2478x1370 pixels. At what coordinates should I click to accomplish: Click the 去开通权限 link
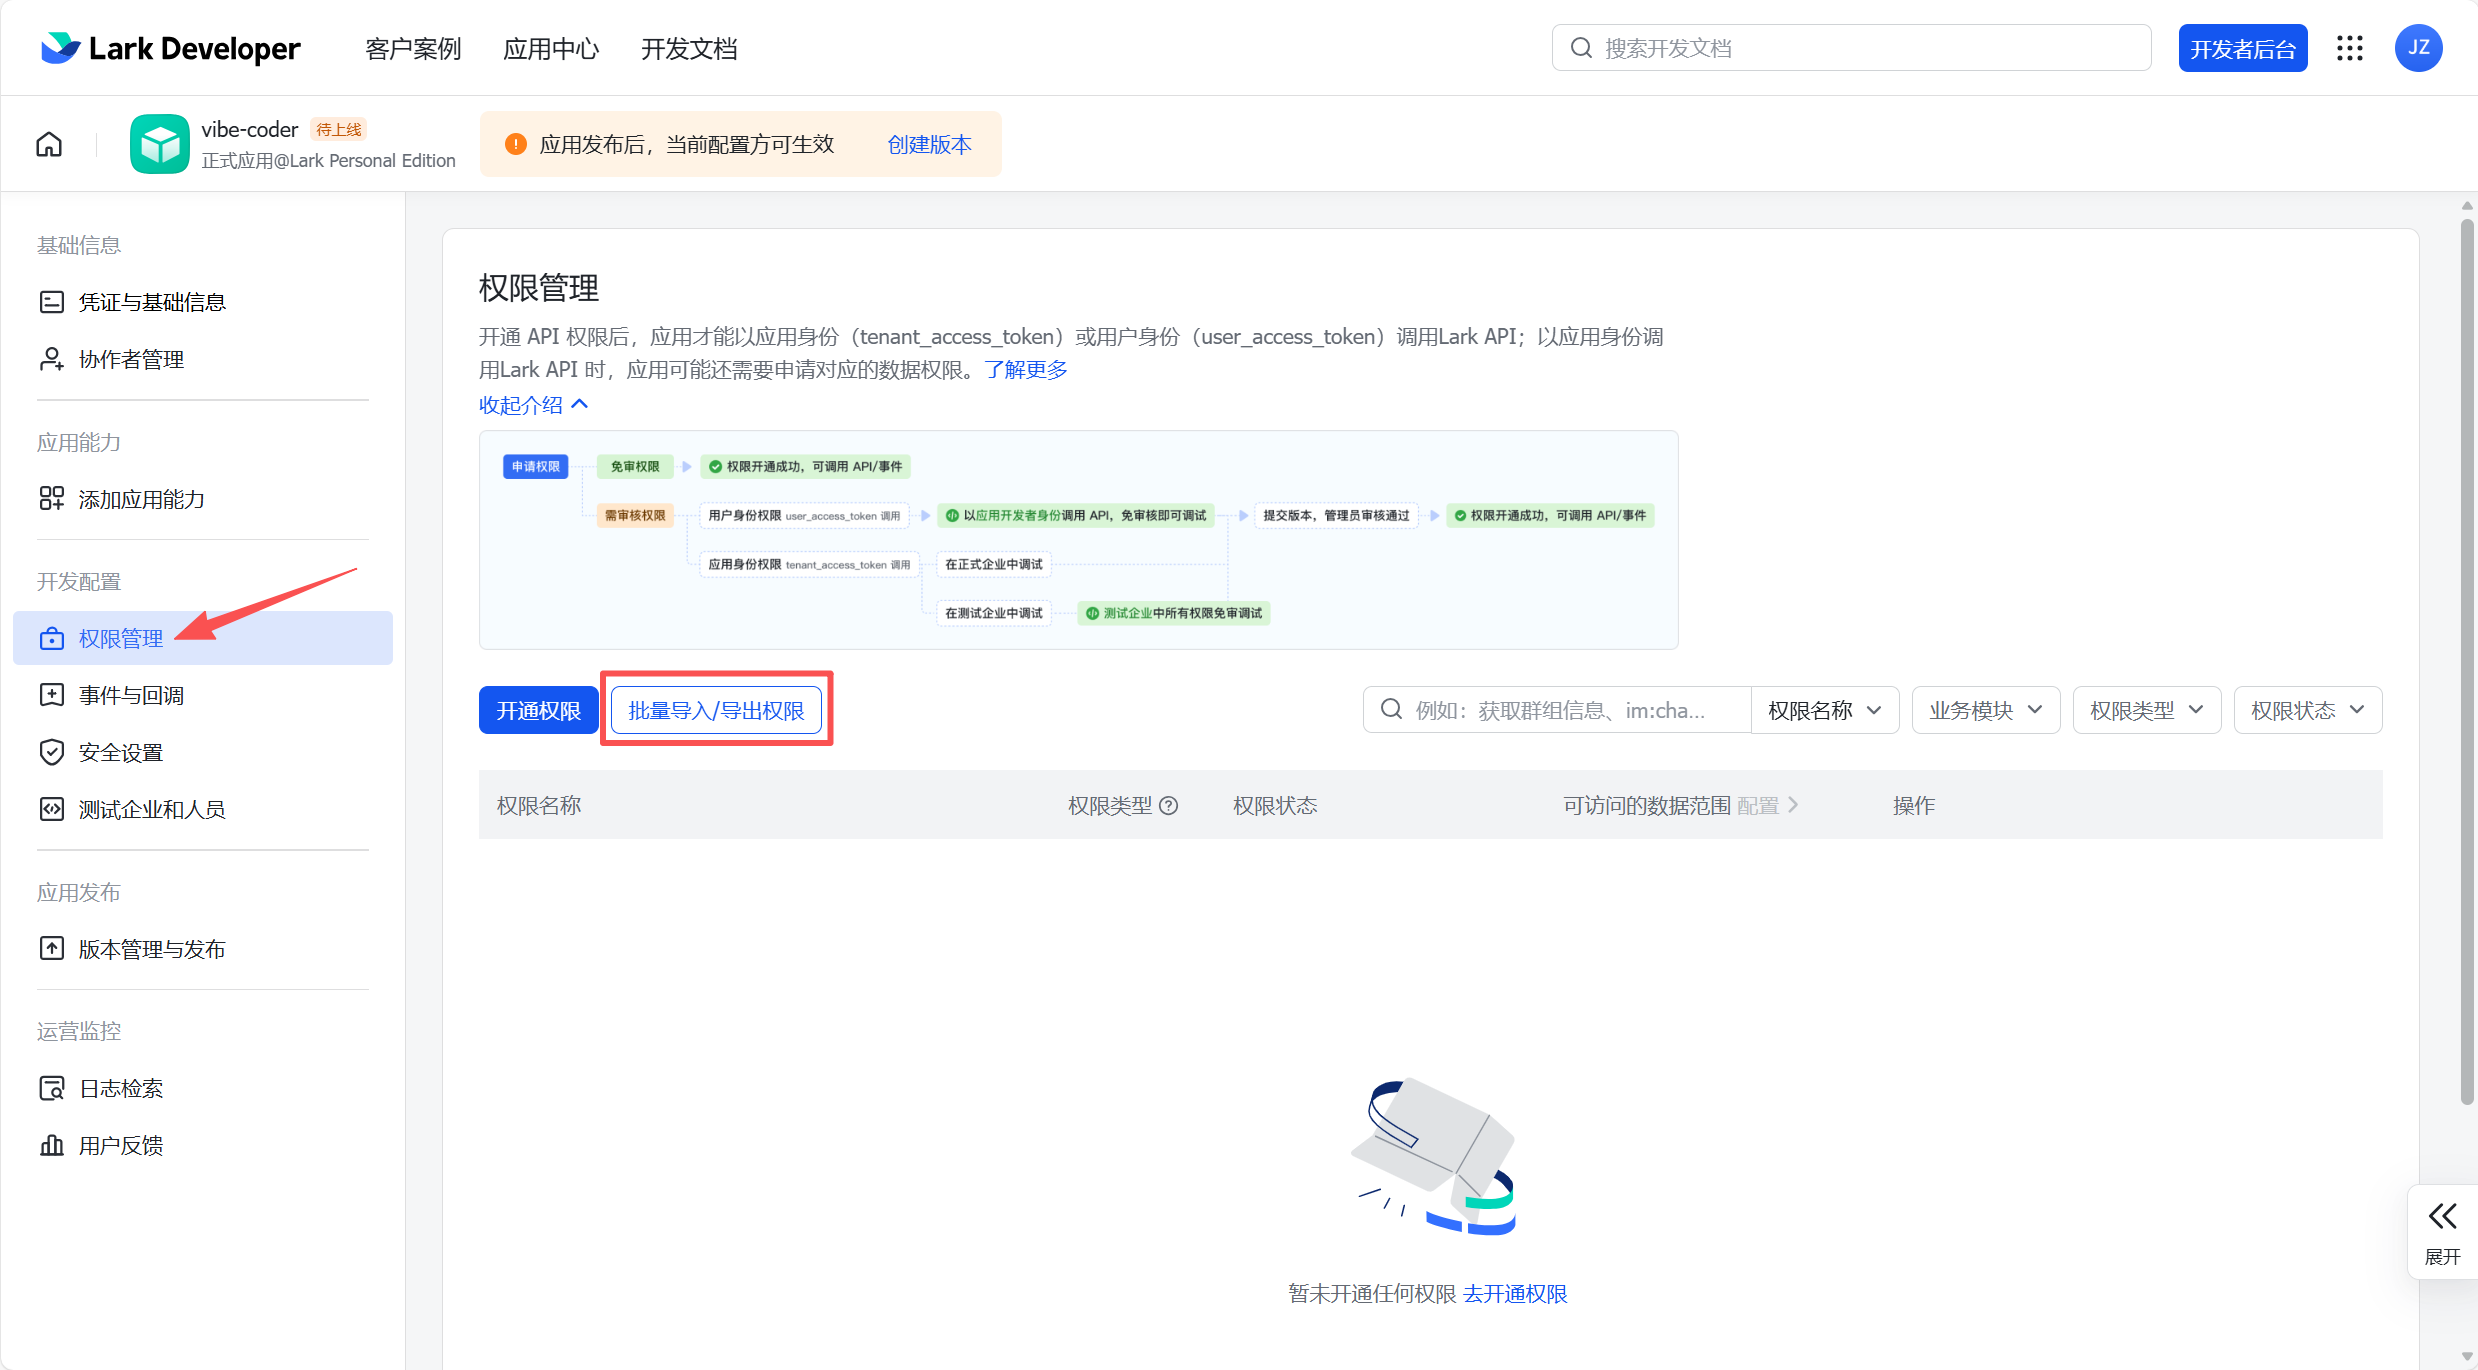pyautogui.click(x=1514, y=1293)
